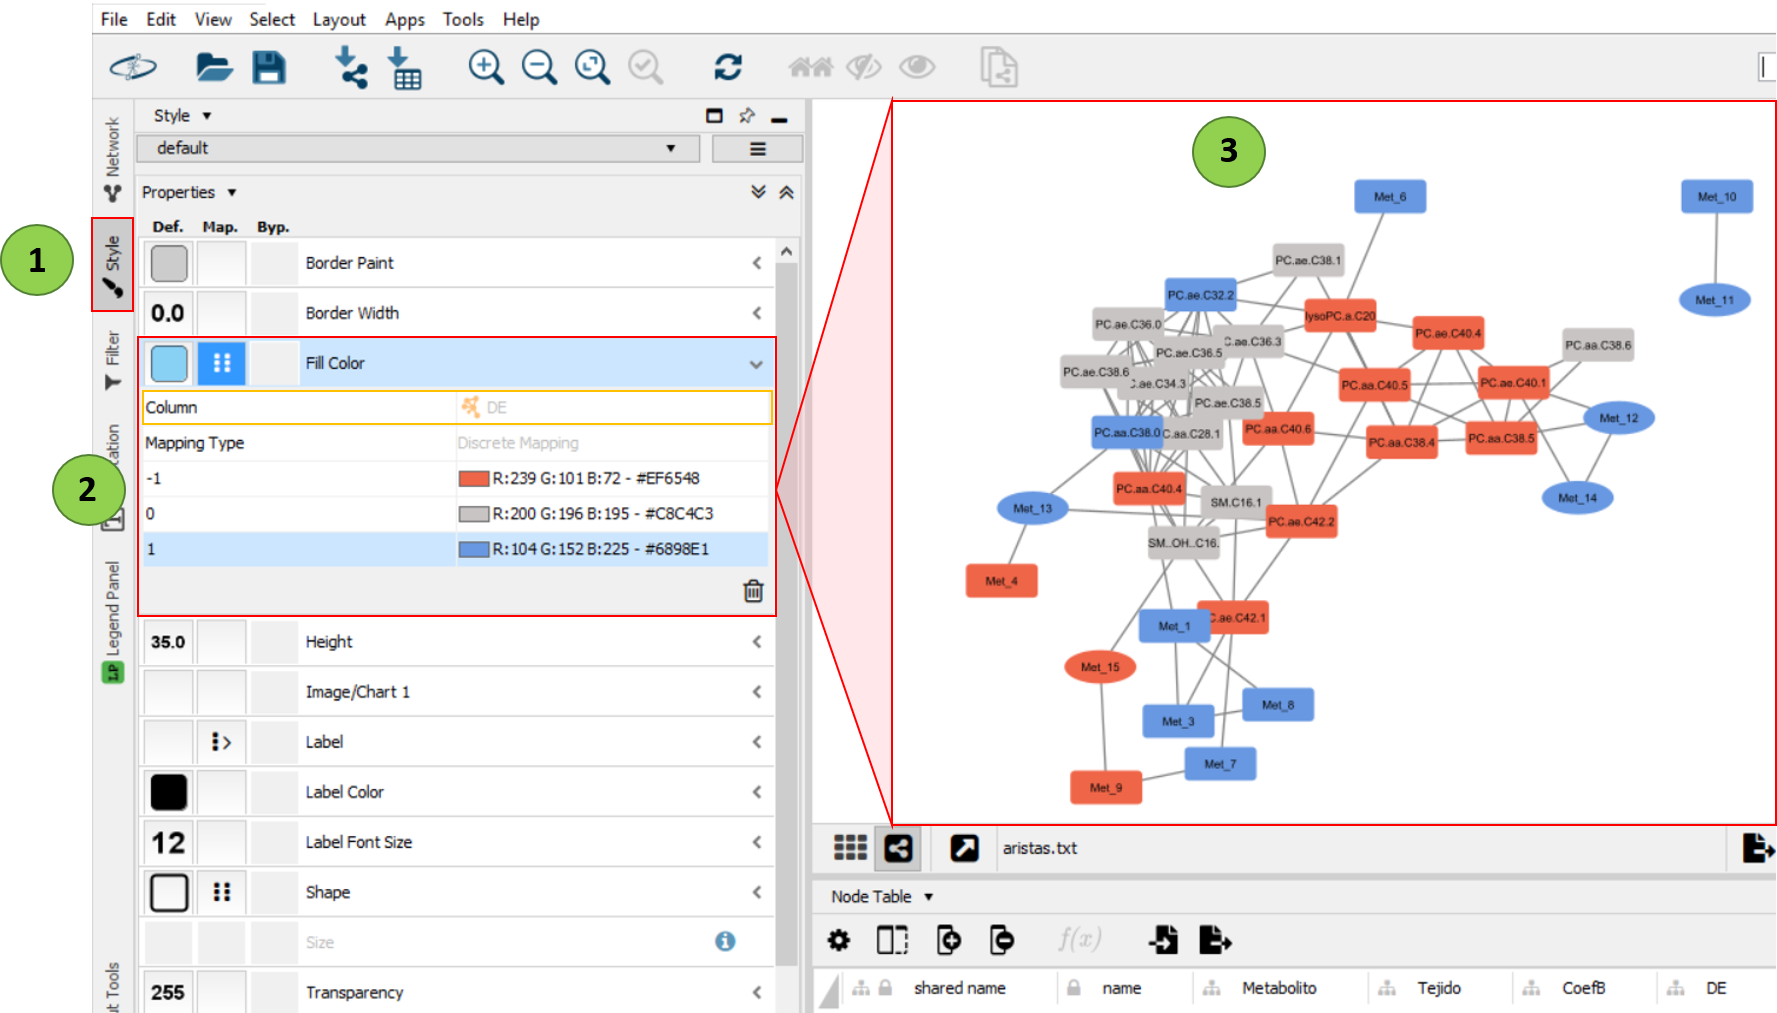Import table into node table icon
This screenshot has width=1777, height=1013.
pyautogui.click(x=1163, y=940)
